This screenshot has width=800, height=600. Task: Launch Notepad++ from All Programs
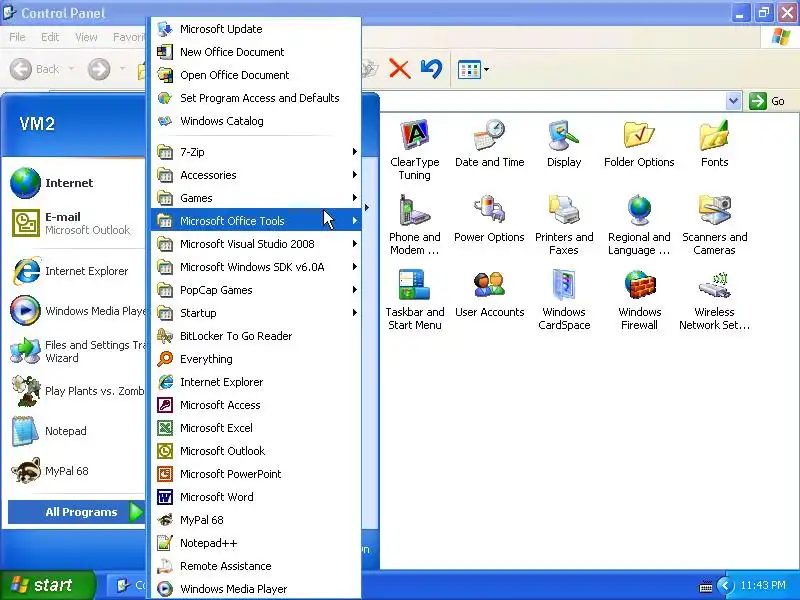coord(256,543)
